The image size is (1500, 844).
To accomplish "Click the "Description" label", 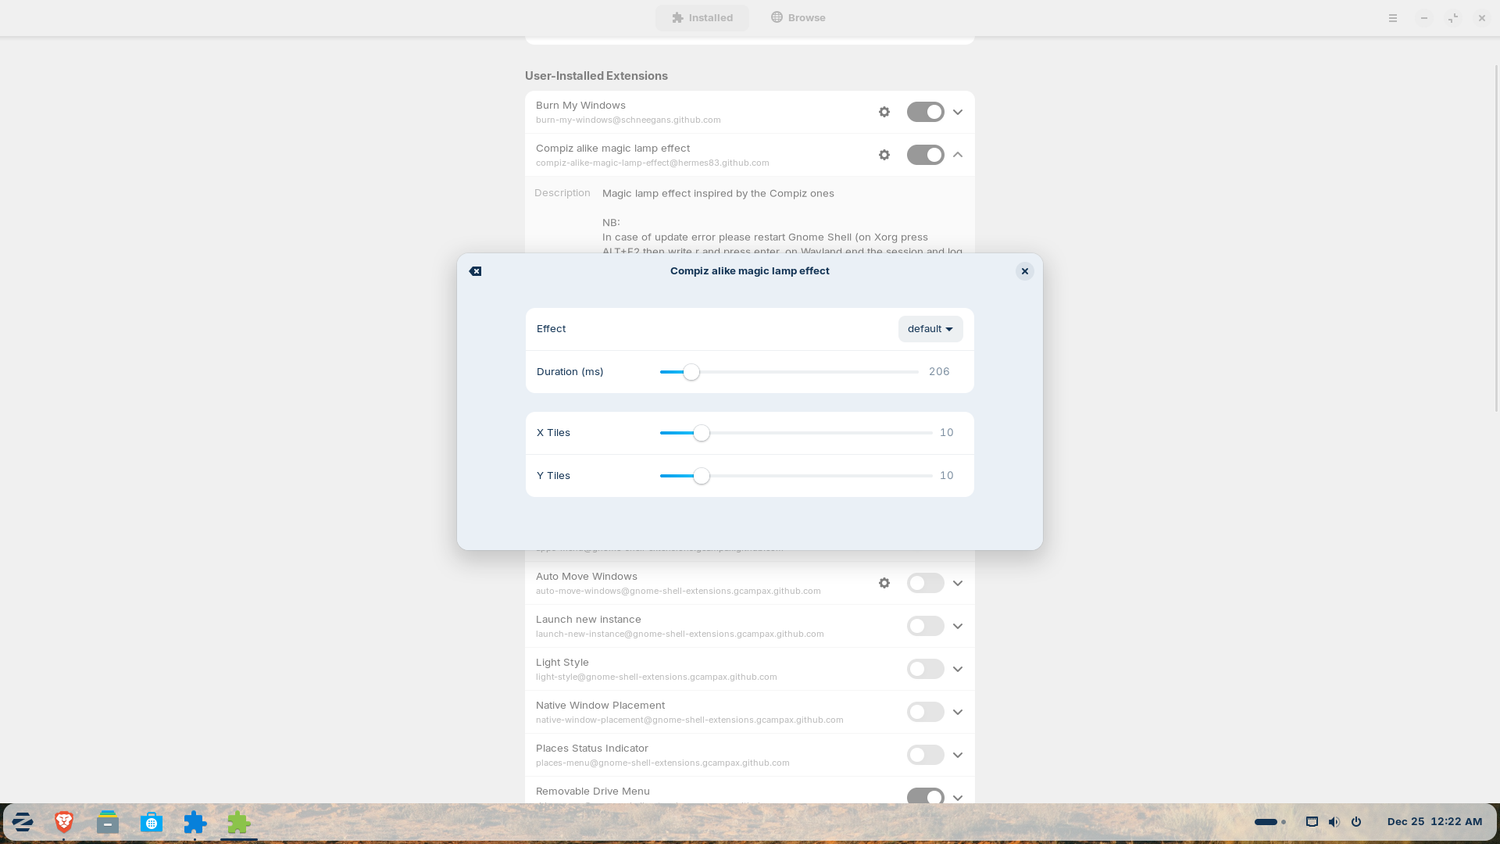I will click(562, 193).
